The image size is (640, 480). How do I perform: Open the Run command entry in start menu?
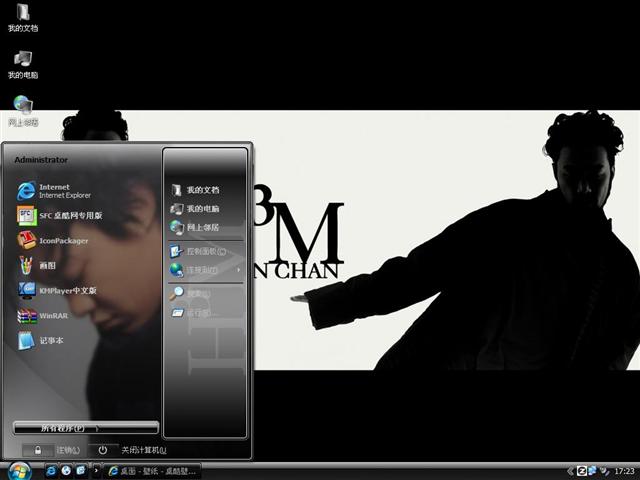click(x=191, y=313)
